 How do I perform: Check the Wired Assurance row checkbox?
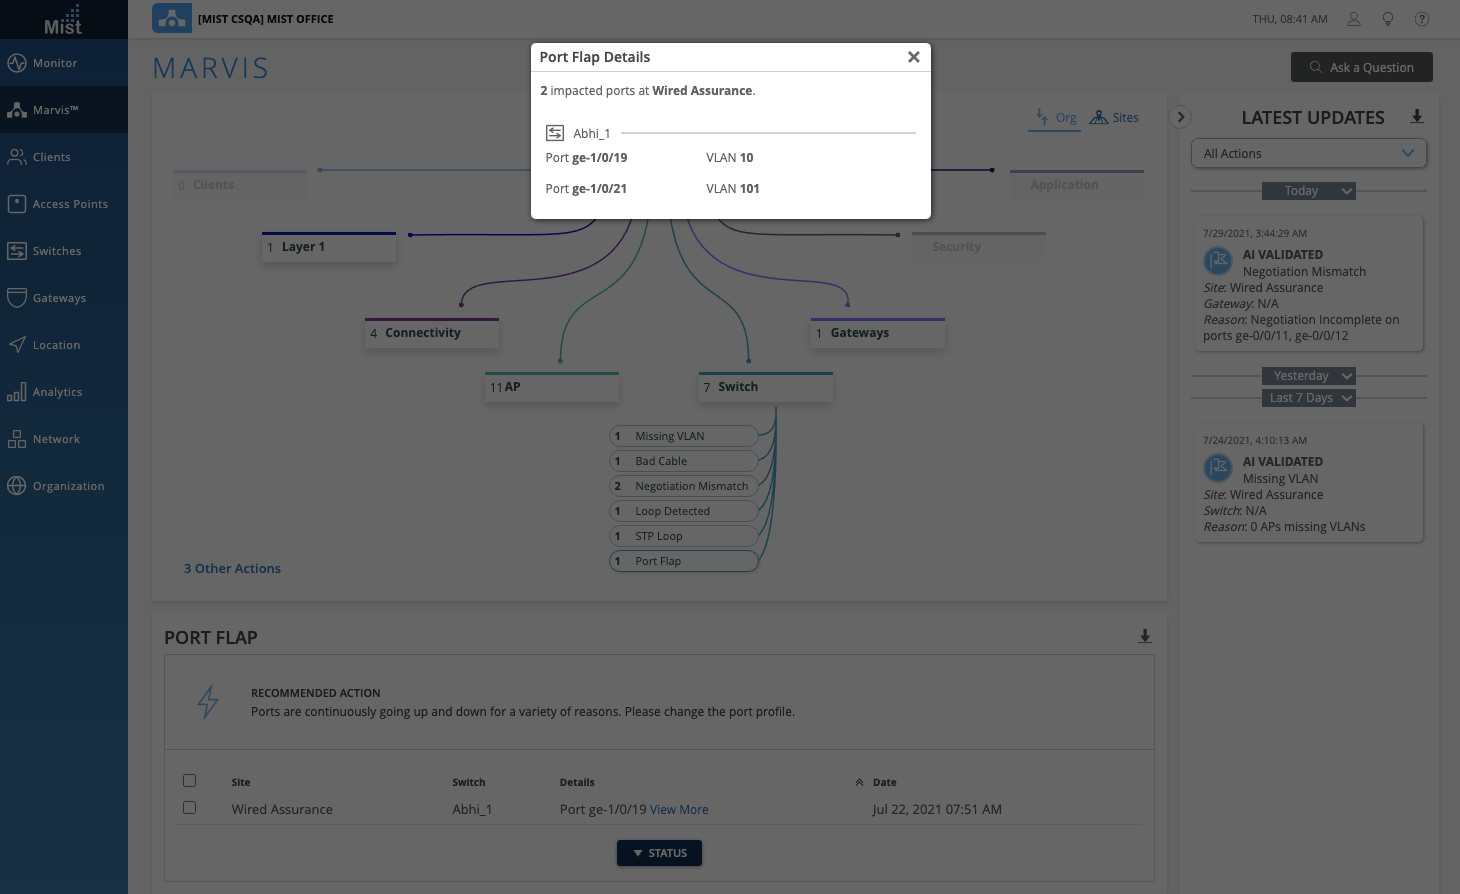pyautogui.click(x=190, y=808)
